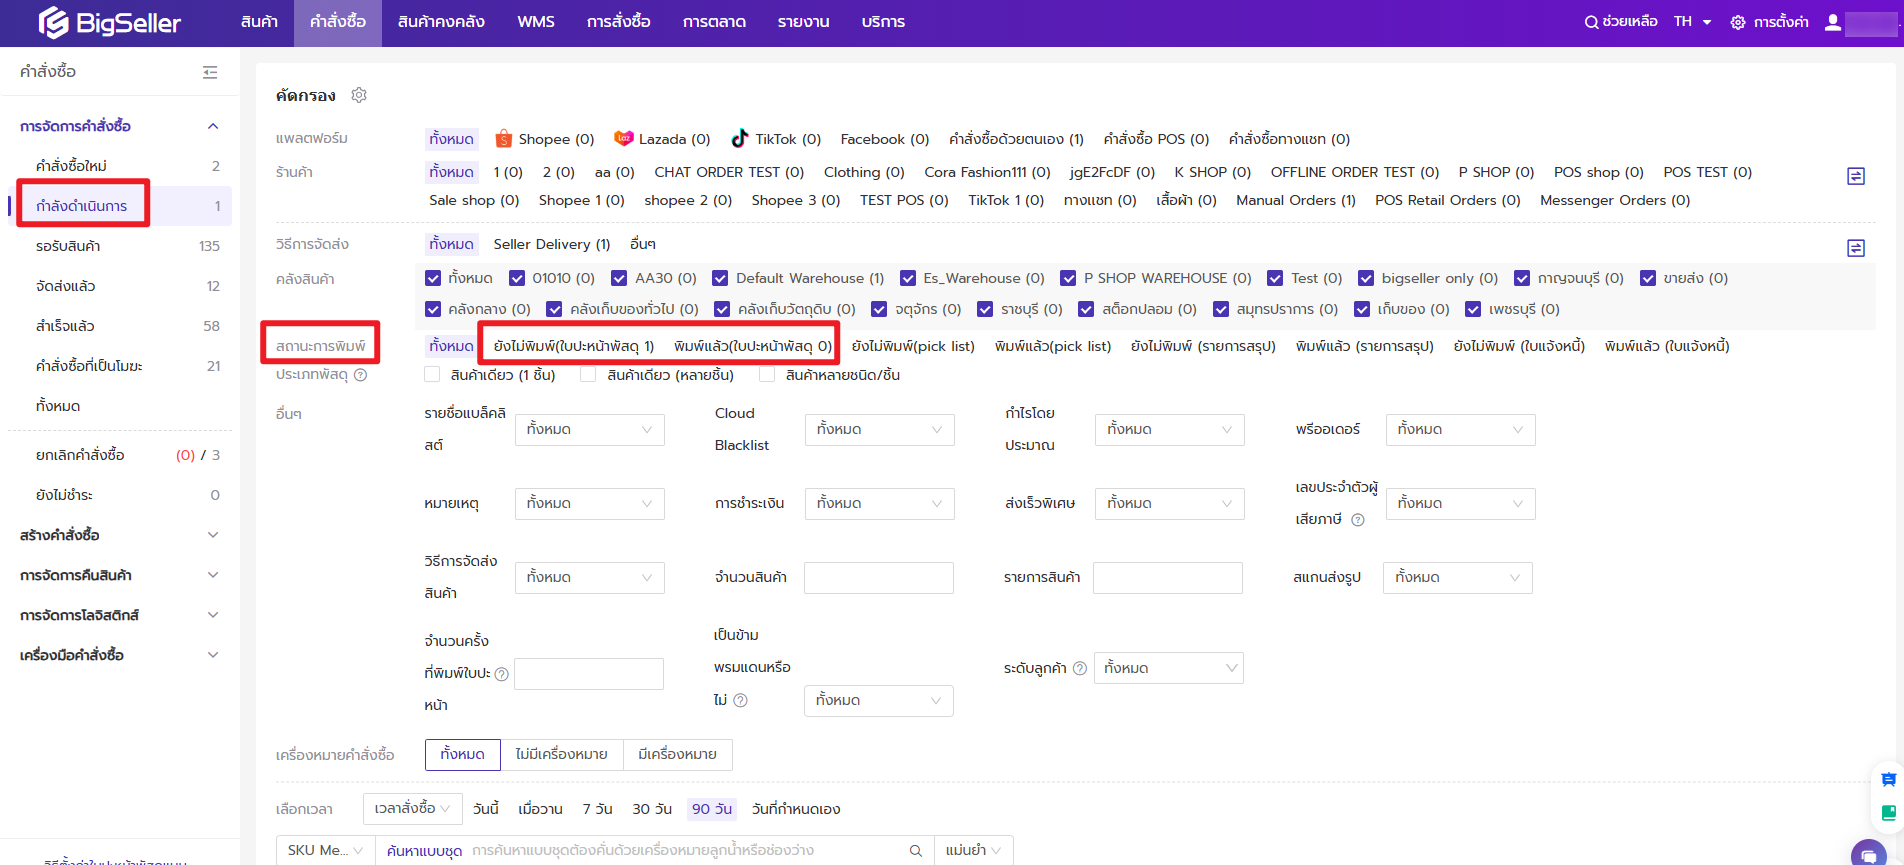Click the จำนวนสินค้า input field

click(878, 577)
